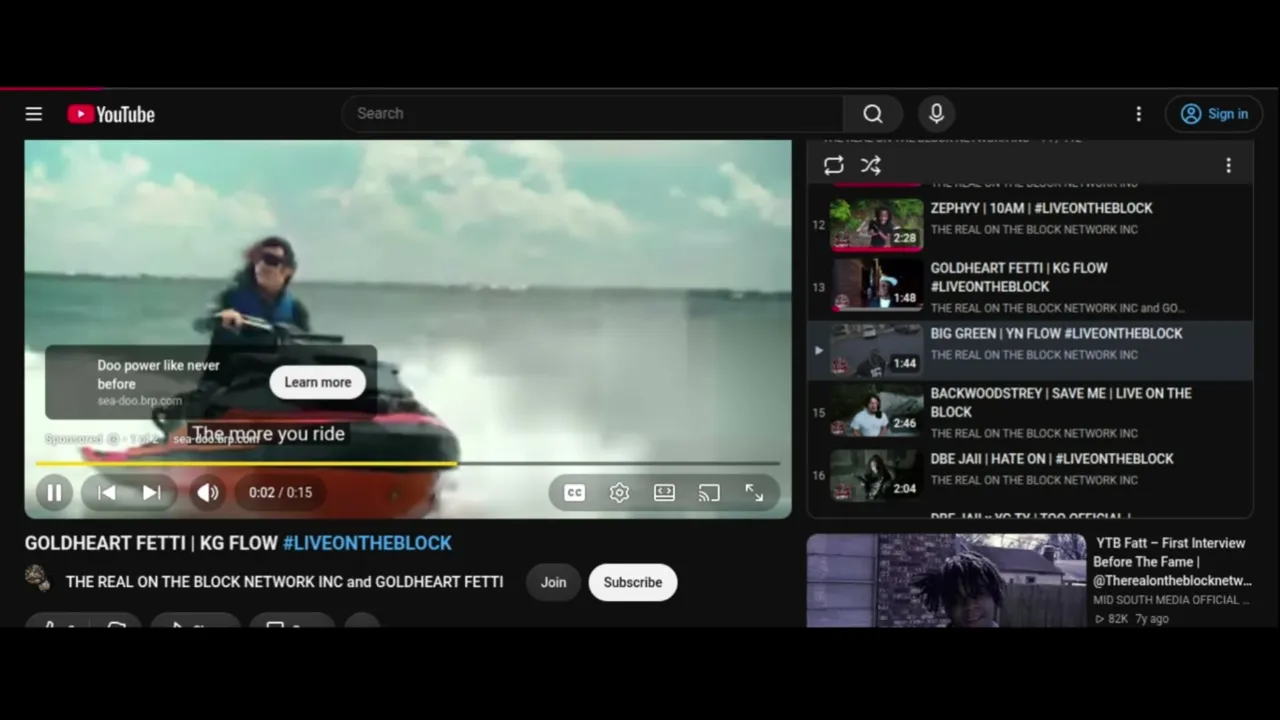The height and width of the screenshot is (720, 1280).
Task: Click the MID SOUTH MEDIA OFFICIAL channel name
Action: pos(1172,600)
